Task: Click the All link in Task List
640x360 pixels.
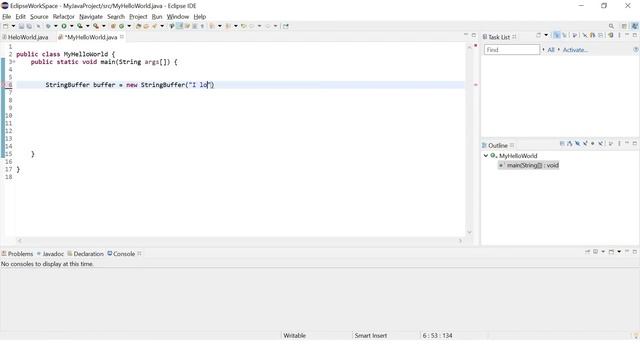Action: [551, 50]
